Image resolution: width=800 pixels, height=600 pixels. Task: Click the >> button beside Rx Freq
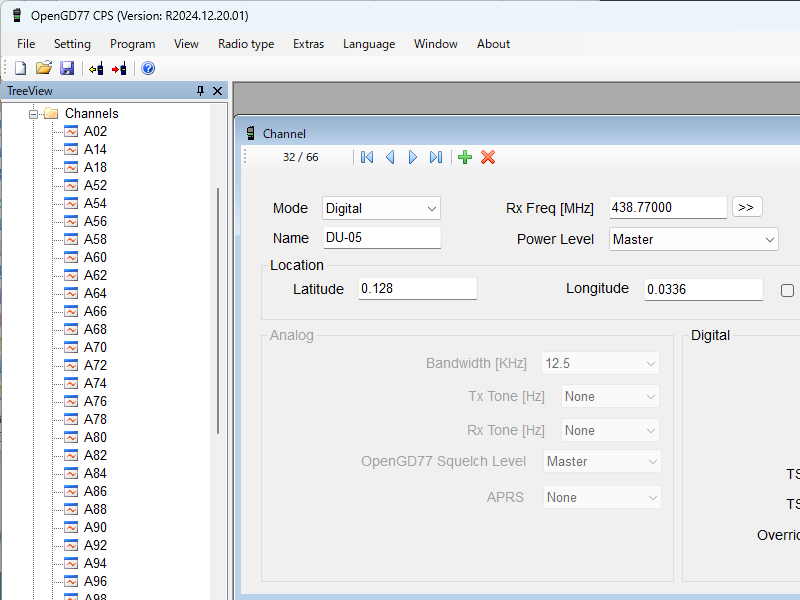(746, 207)
